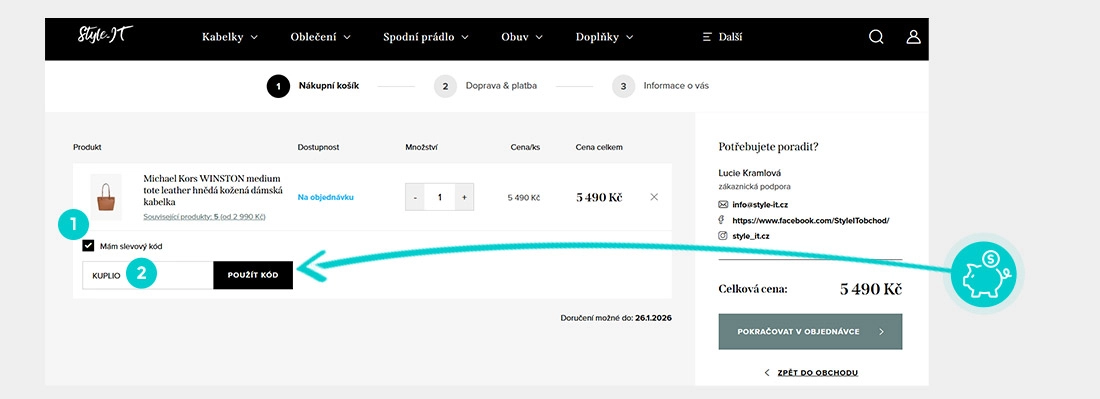Click the POUŽÍT KÓD button
This screenshot has width=1100, height=399.
(x=253, y=275)
